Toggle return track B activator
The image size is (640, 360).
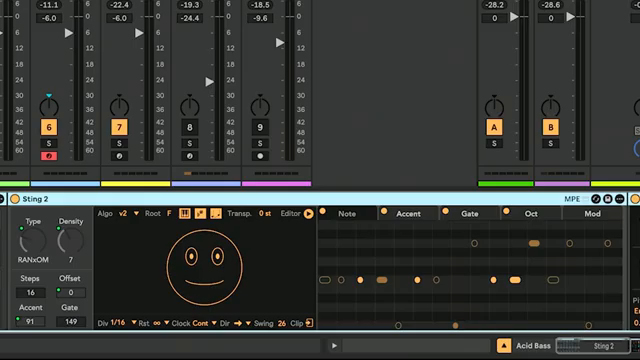click(x=551, y=127)
